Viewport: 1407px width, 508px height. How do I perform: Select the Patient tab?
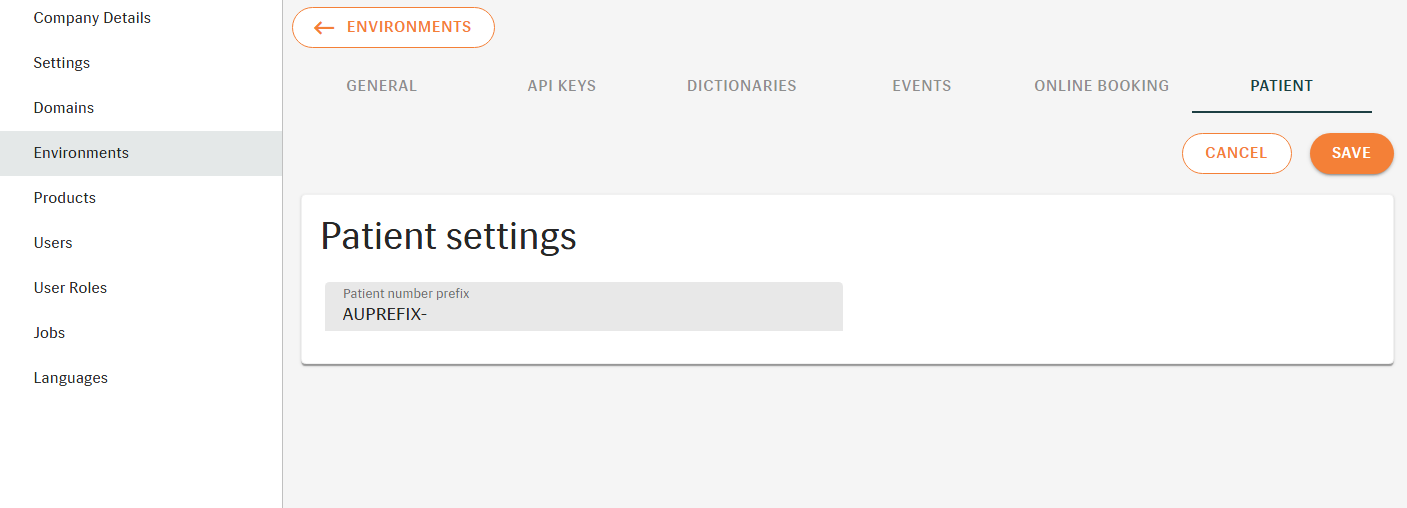click(1281, 86)
